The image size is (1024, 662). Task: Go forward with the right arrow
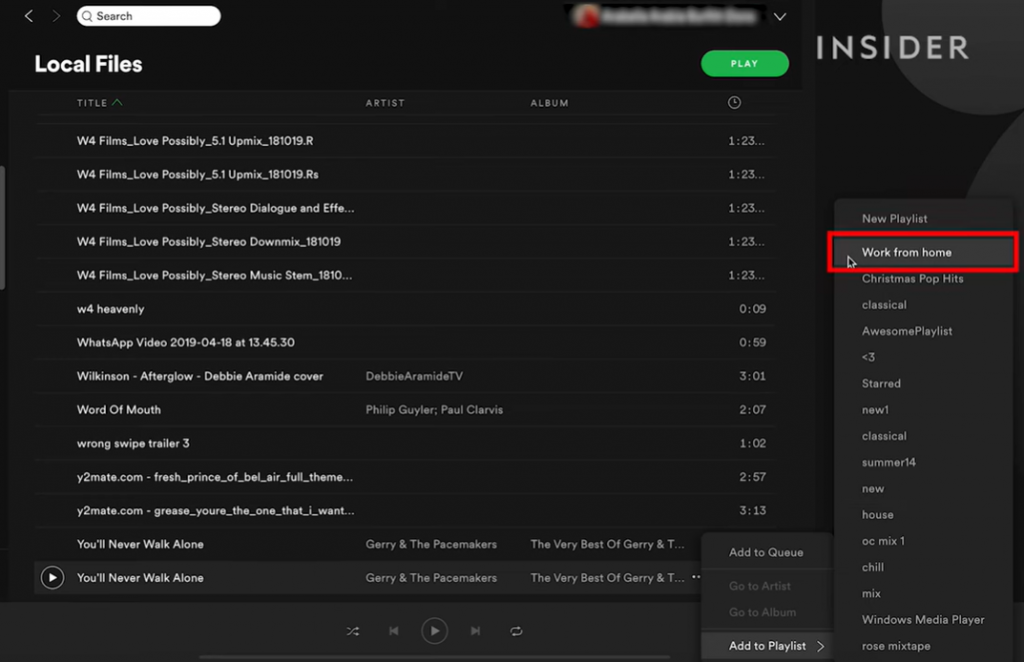(x=56, y=16)
